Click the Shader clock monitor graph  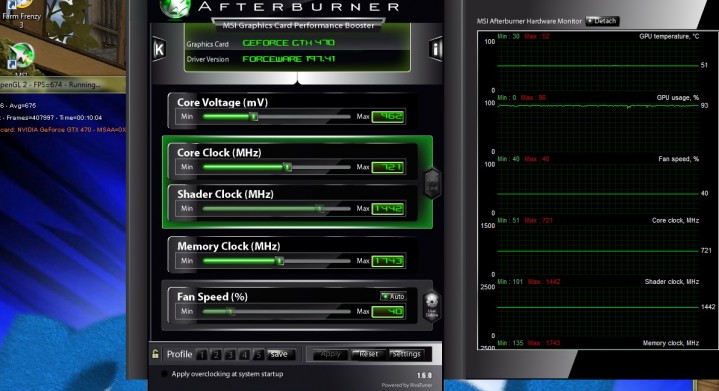[598, 311]
